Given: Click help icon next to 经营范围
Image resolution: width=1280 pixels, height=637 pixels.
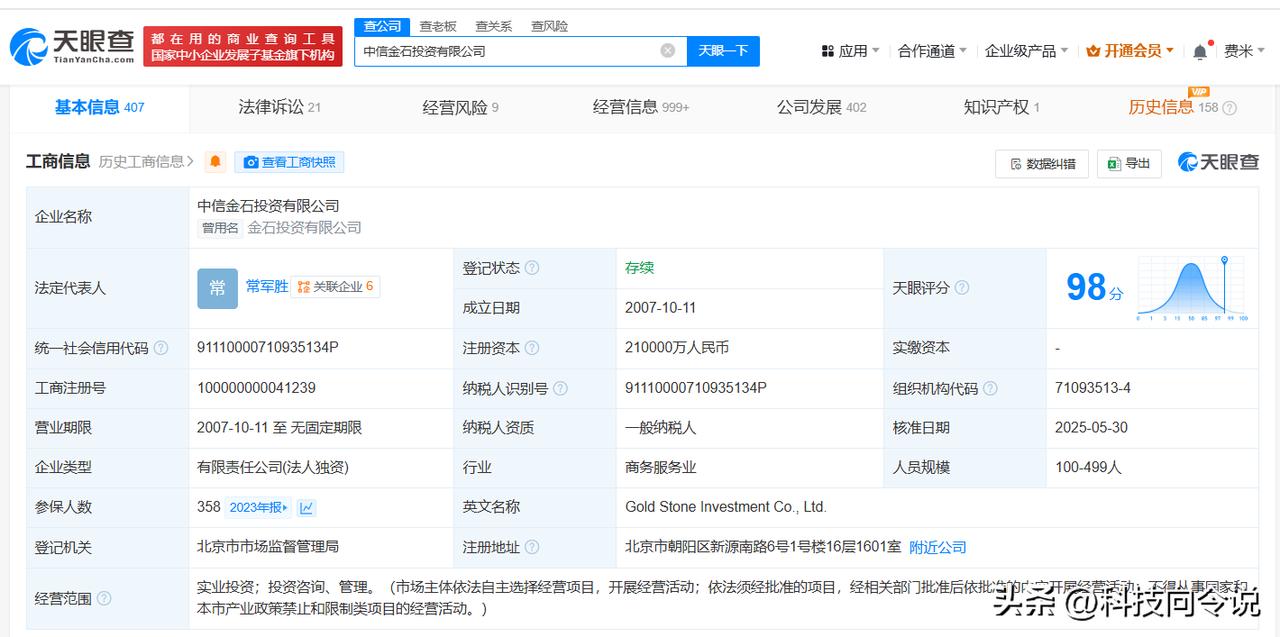Looking at the screenshot, I should (104, 598).
